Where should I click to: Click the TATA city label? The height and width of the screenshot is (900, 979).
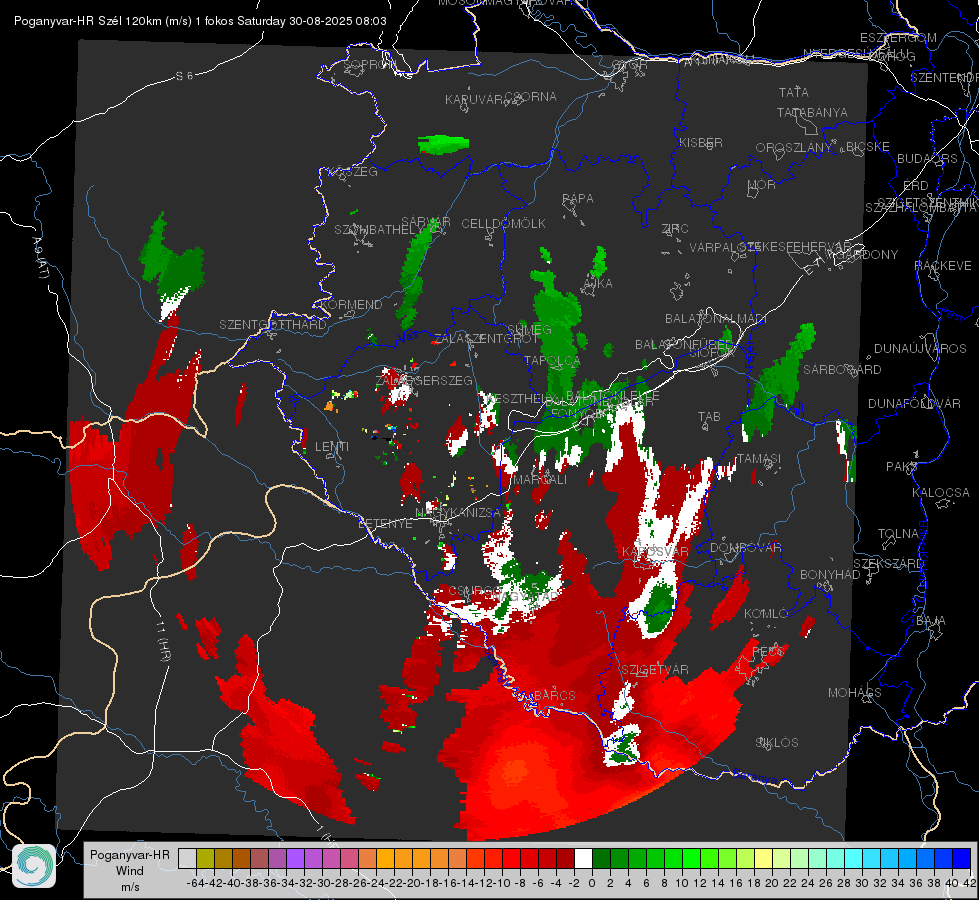pyautogui.click(x=794, y=92)
